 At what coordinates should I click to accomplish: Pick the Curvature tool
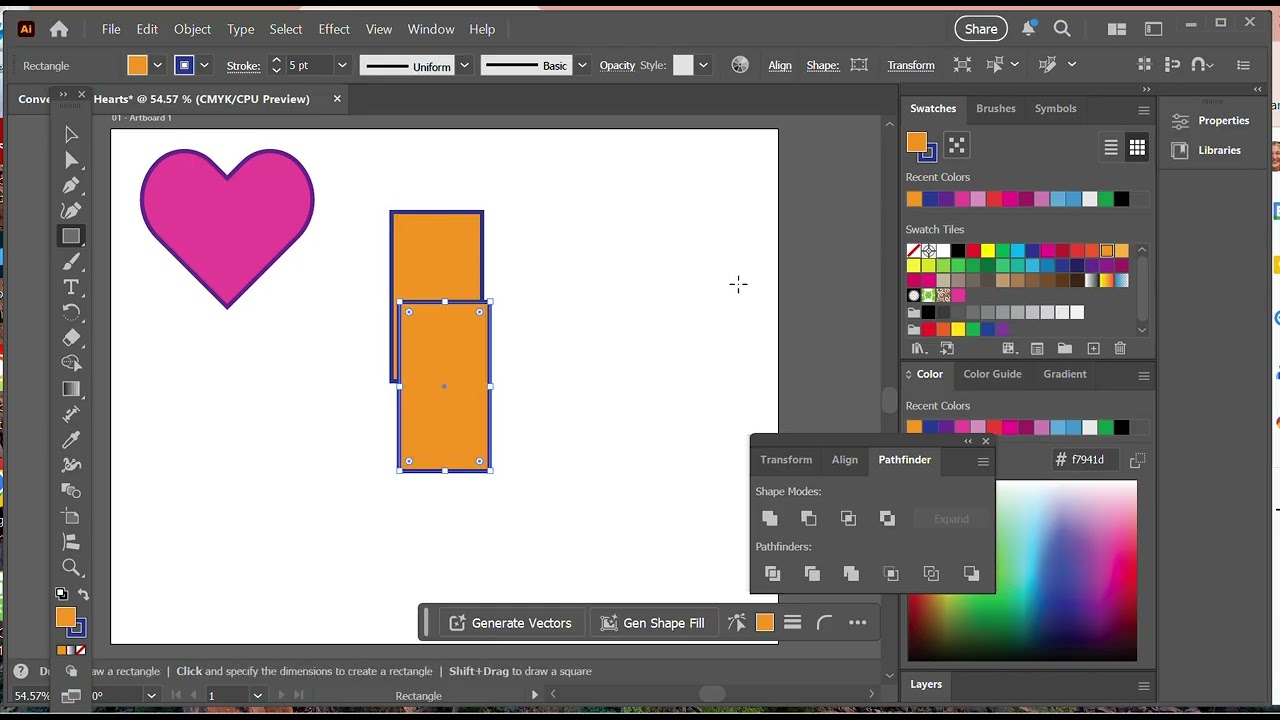click(x=71, y=211)
